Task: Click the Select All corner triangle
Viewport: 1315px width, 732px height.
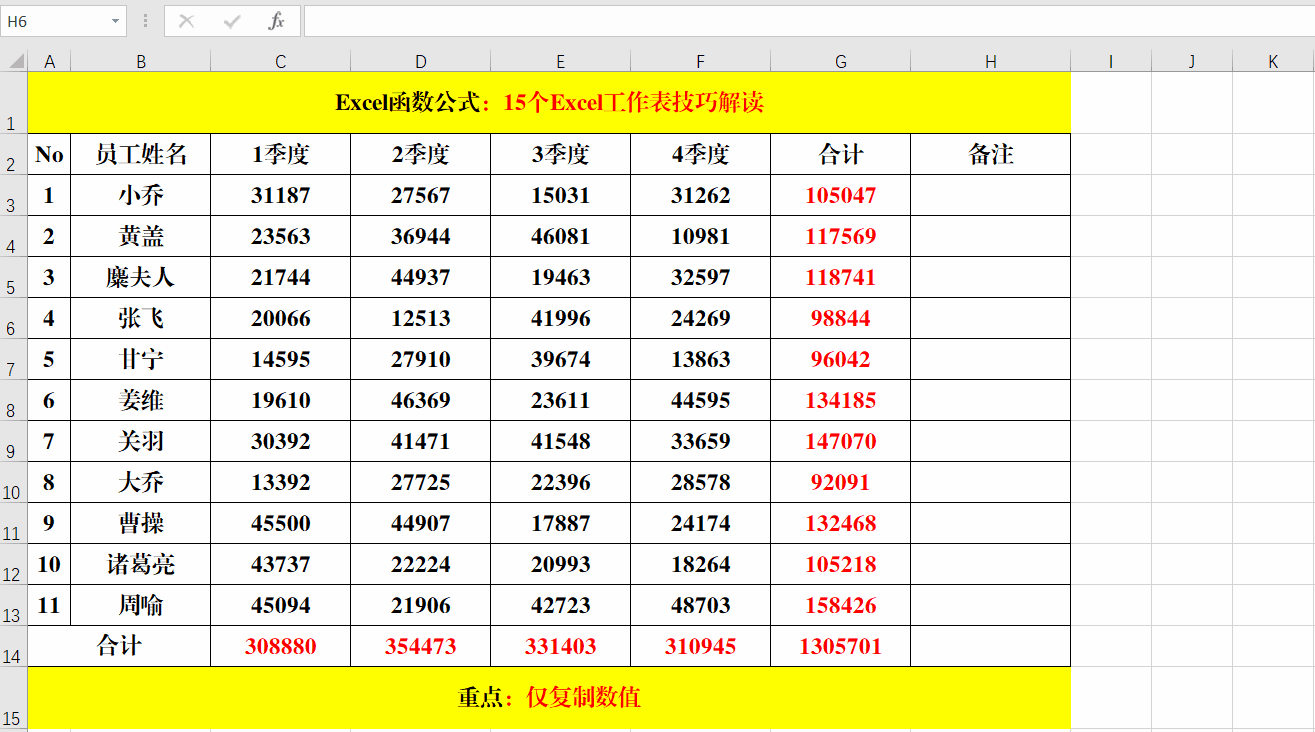Action: click(15, 62)
